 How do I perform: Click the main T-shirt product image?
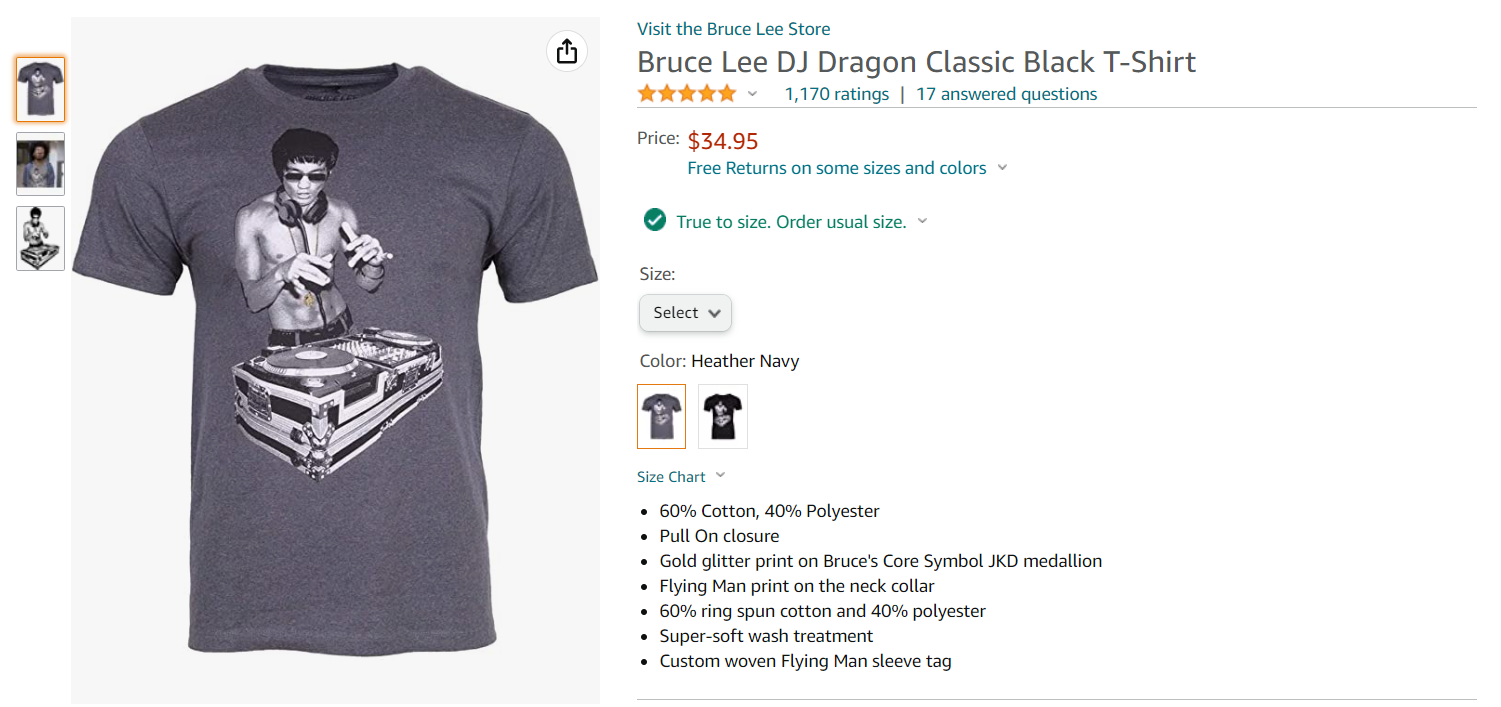click(335, 360)
